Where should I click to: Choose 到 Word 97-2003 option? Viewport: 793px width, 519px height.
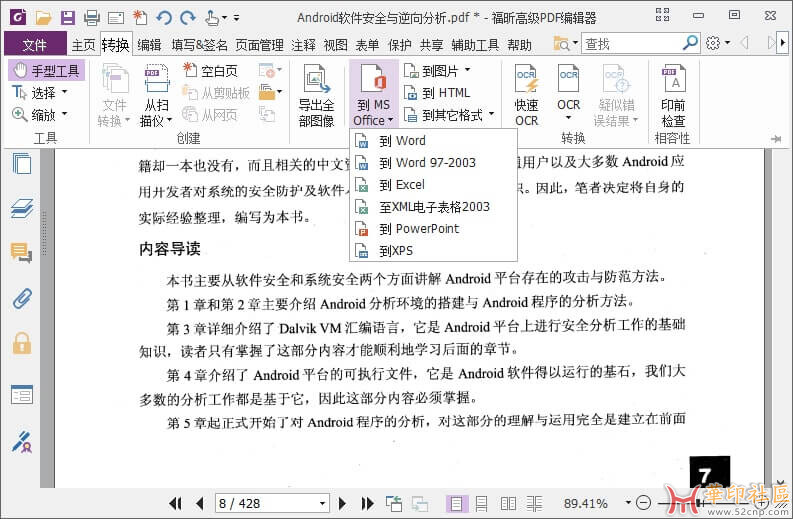click(x=433, y=163)
